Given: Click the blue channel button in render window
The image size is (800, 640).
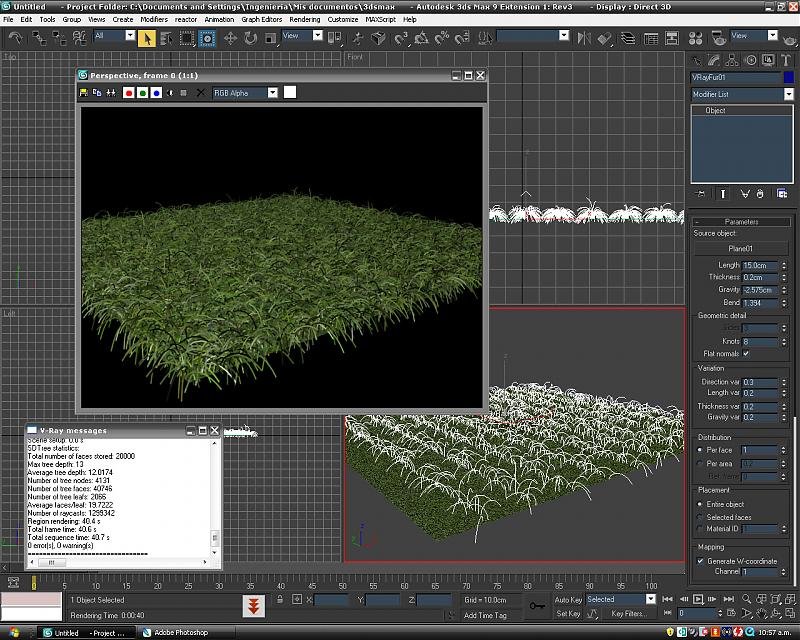Looking at the screenshot, I should click(156, 93).
